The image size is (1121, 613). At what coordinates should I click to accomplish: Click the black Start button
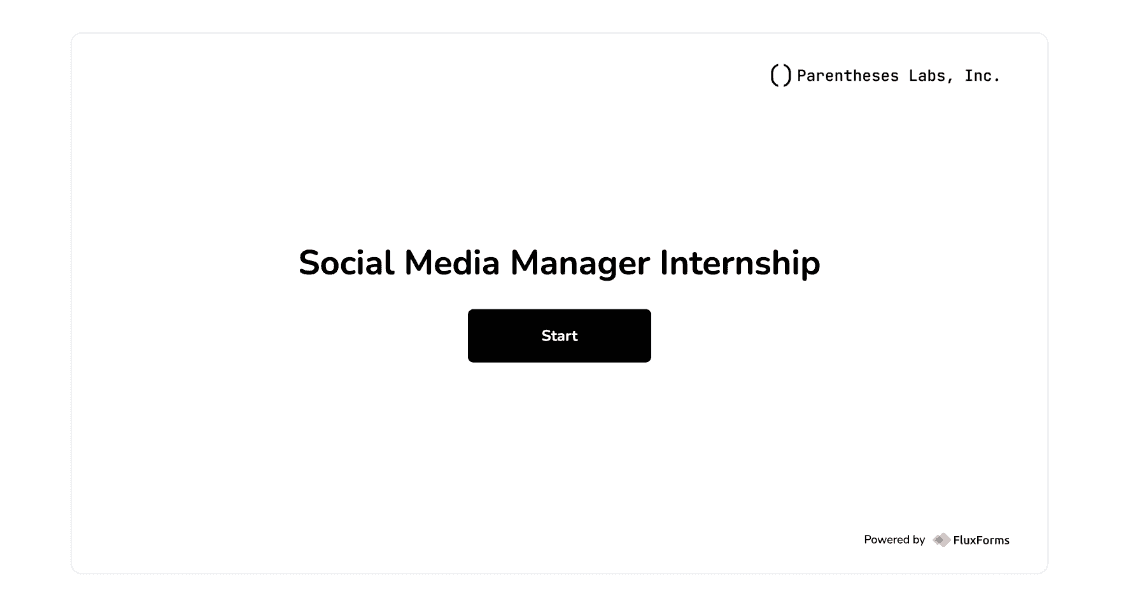559,335
